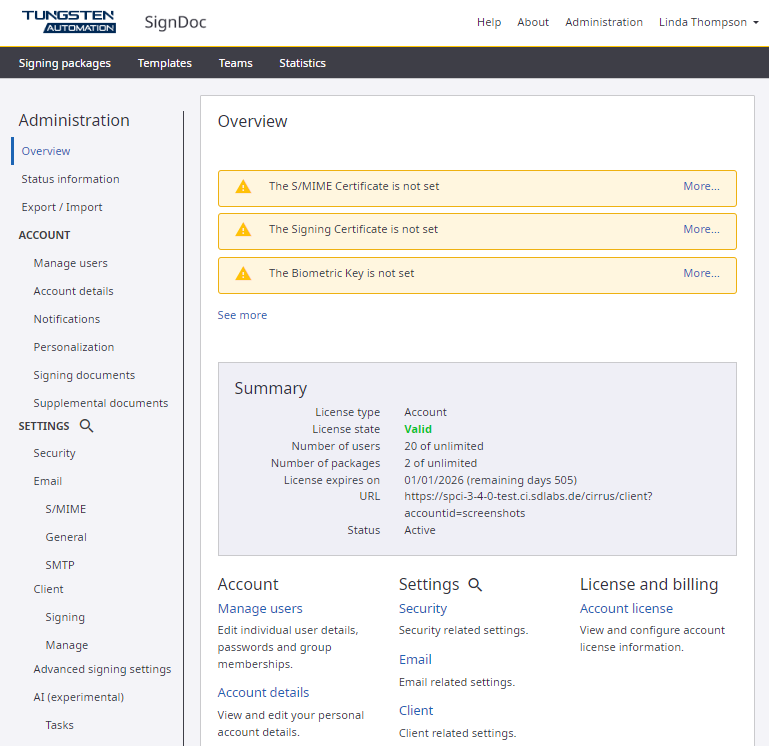
Task: Select AI (experimental) in the sidebar
Action: pyautogui.click(x=78, y=697)
